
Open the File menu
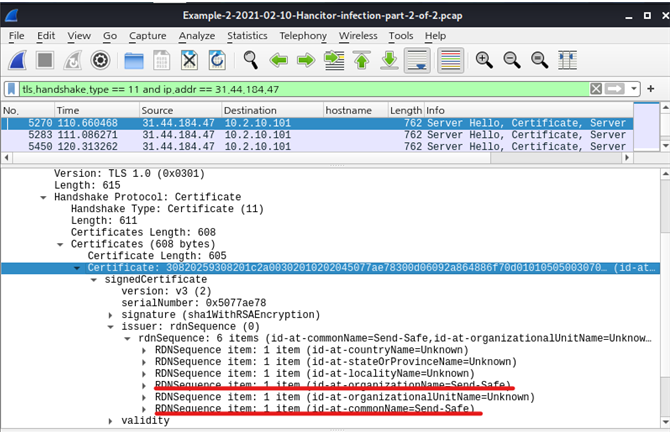click(17, 36)
